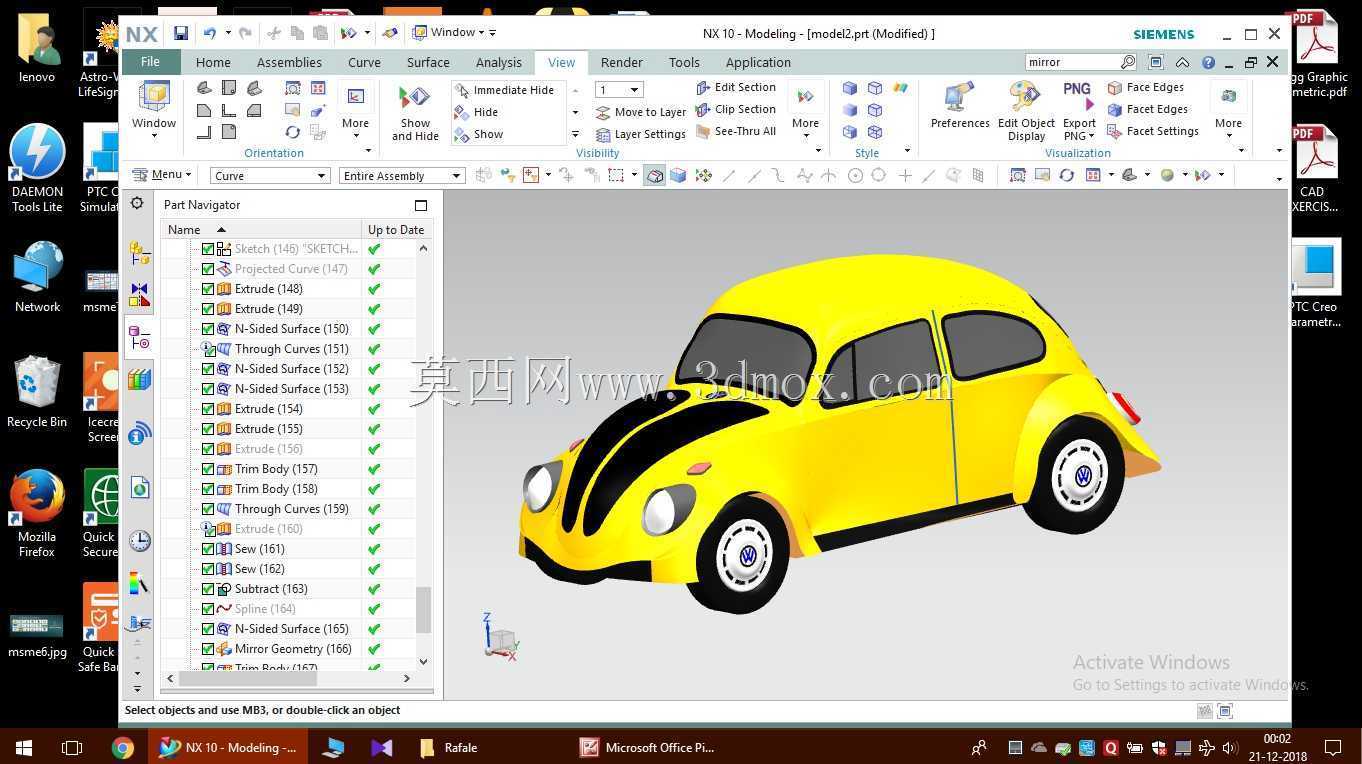Click the Window ribbon button icon
Viewport: 1362px width, 764px height.
[154, 97]
